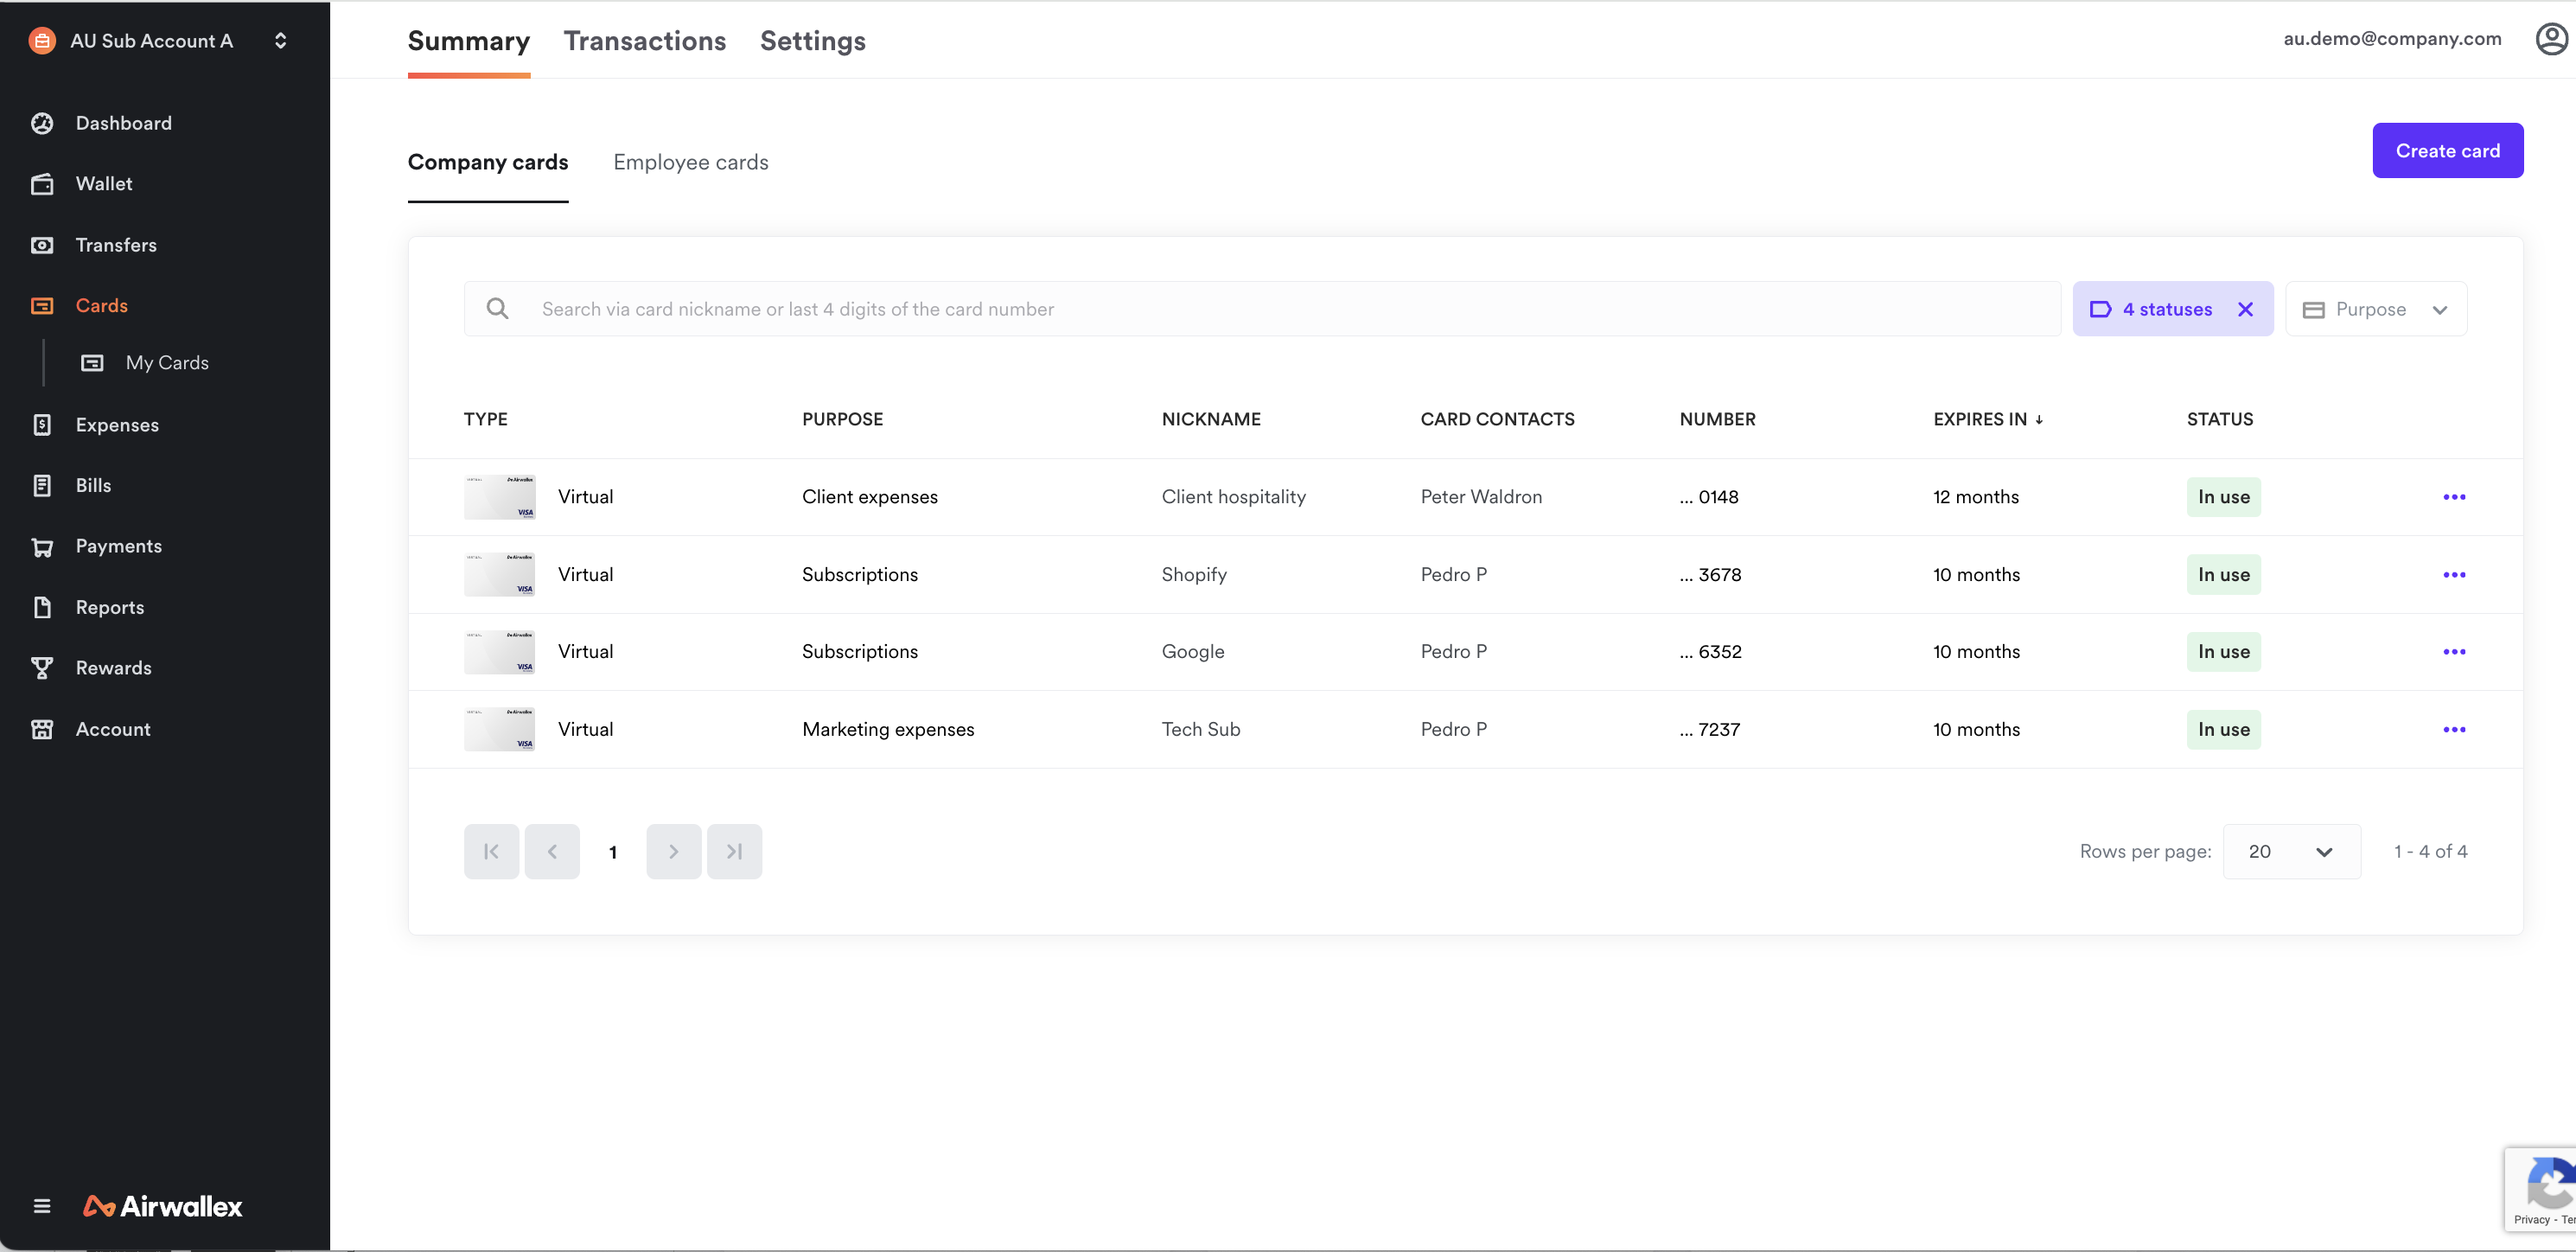
Task: Switch to the Employee cards tab
Action: 690,162
